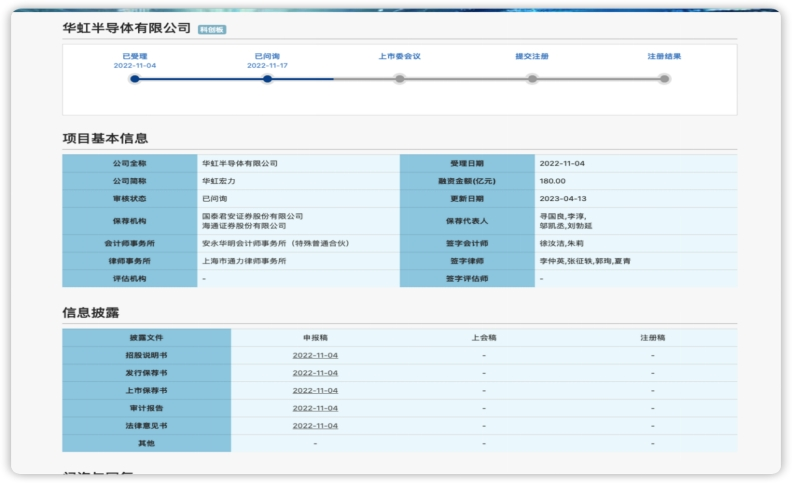Click the 上市委会议 timeline dot
Viewport: 792px width, 483px height.
tap(400, 79)
